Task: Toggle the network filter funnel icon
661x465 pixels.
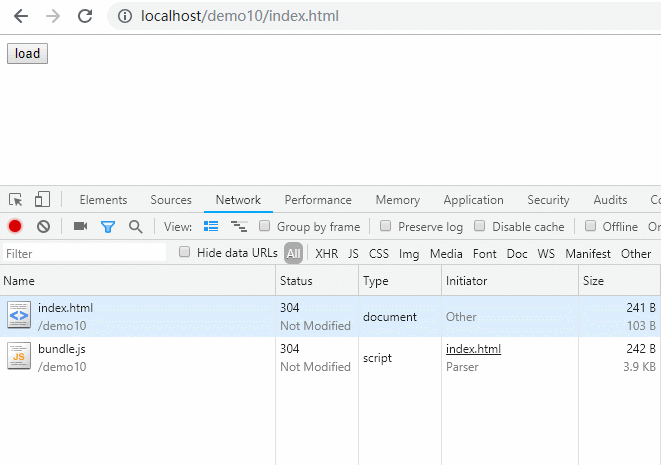Action: tap(108, 227)
